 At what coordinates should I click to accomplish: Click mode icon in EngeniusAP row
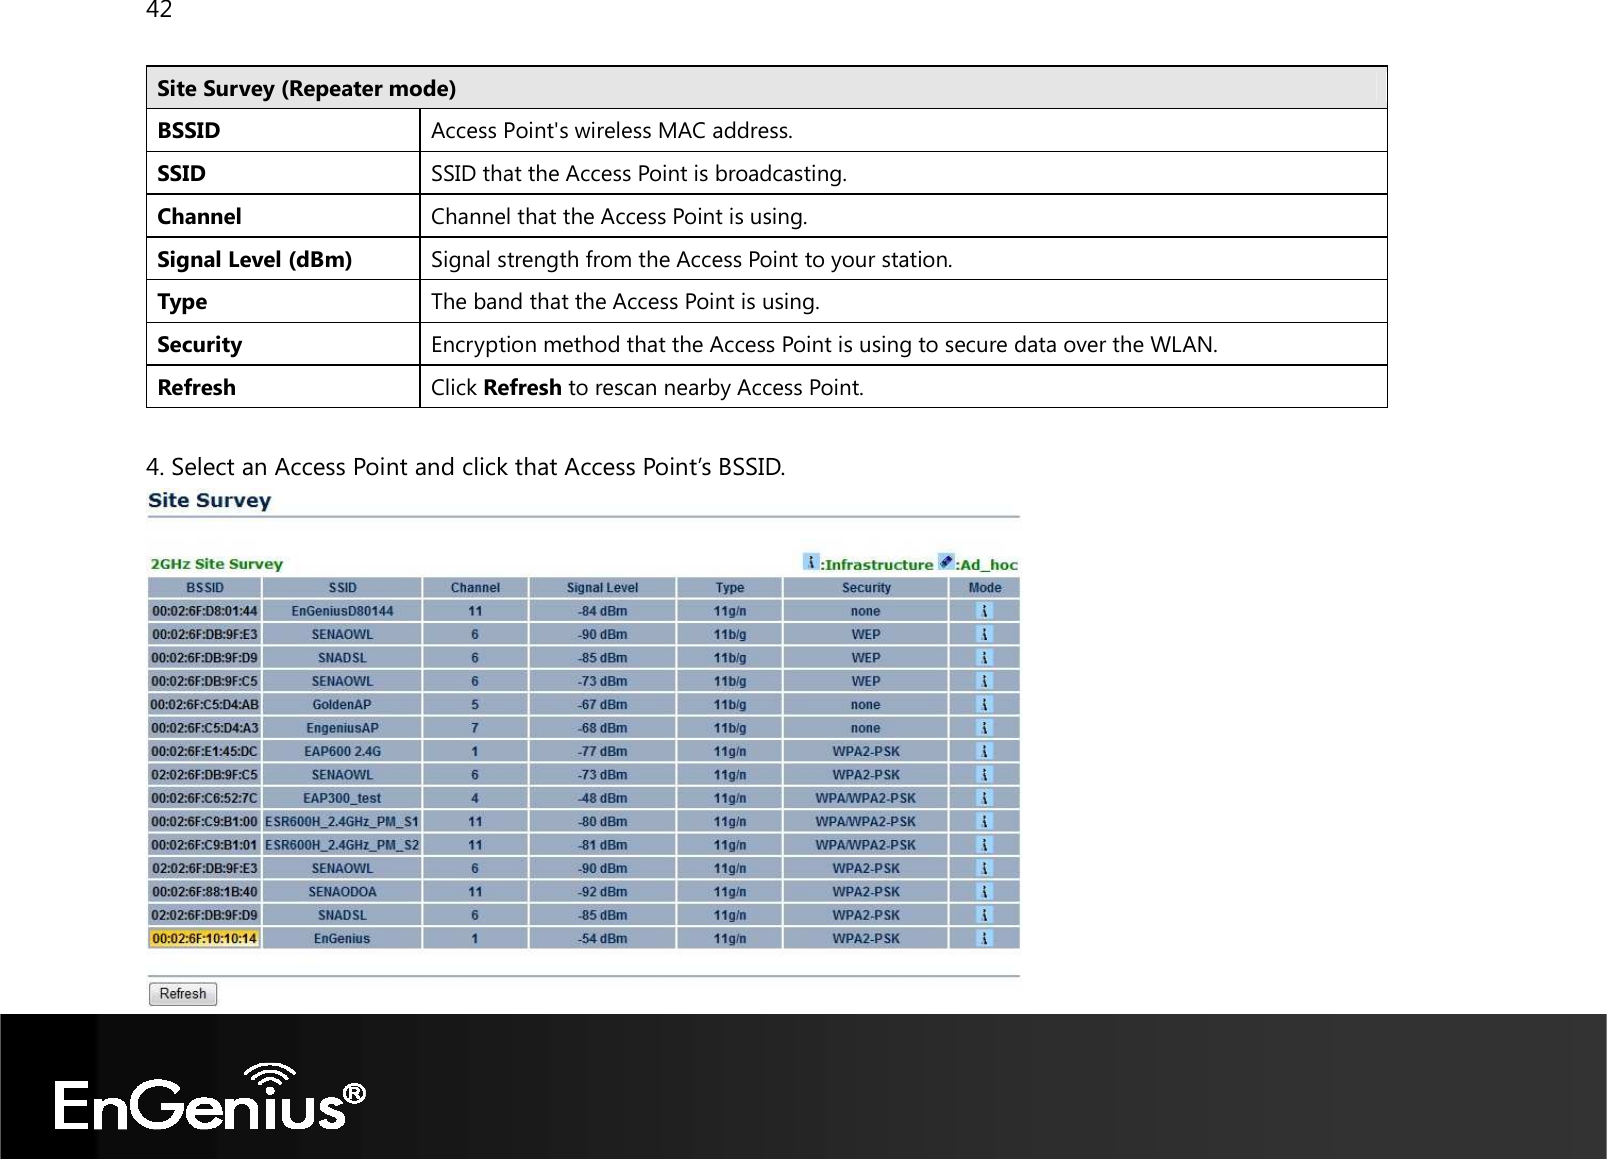click(x=985, y=728)
